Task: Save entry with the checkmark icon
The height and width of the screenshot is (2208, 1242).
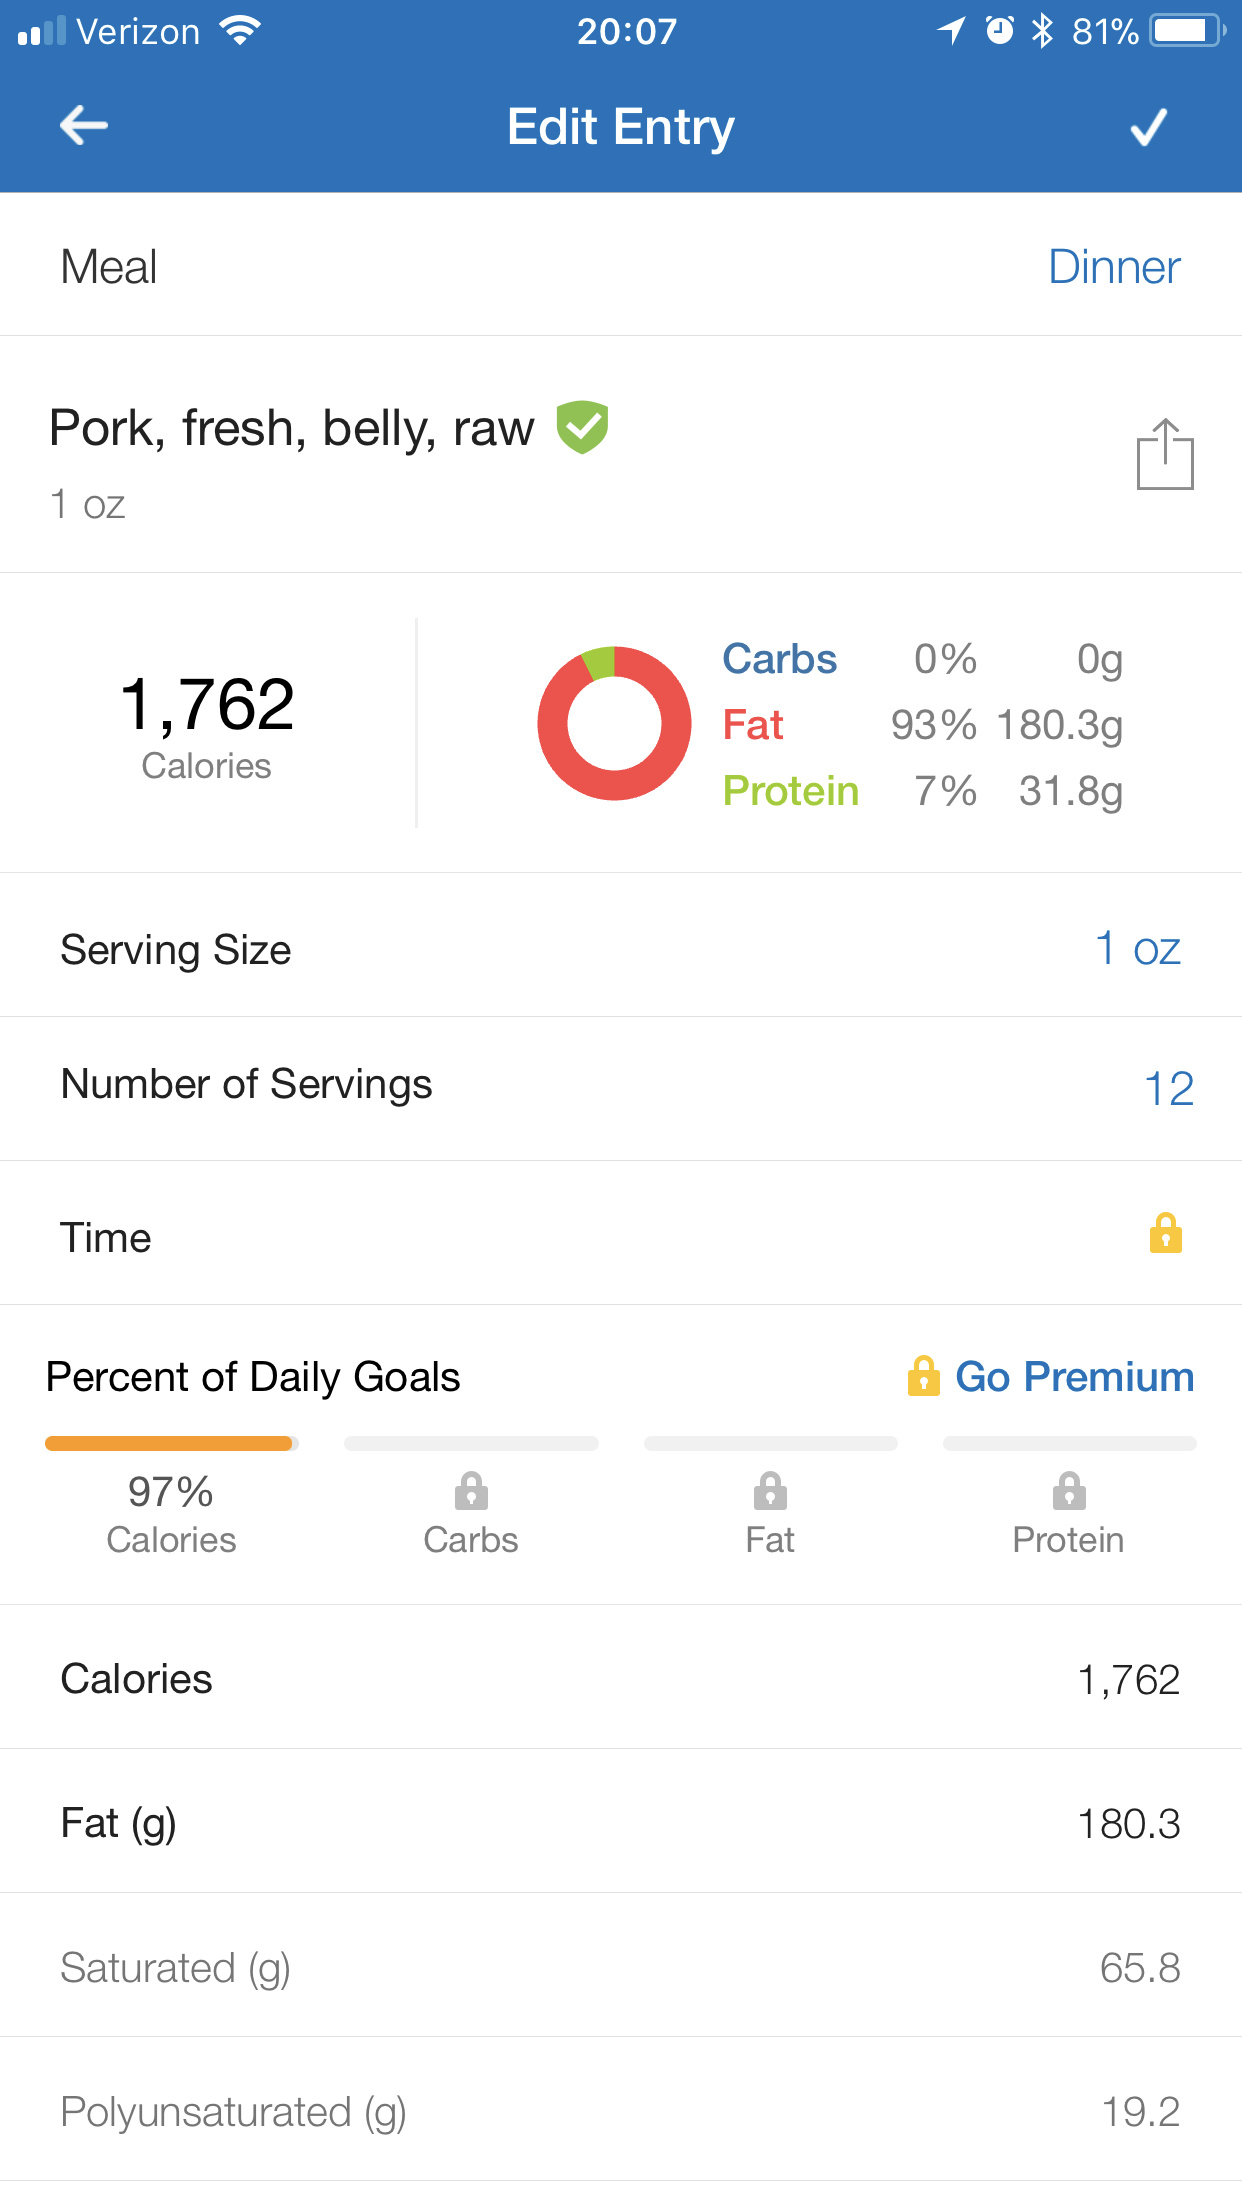Action: (x=1148, y=126)
